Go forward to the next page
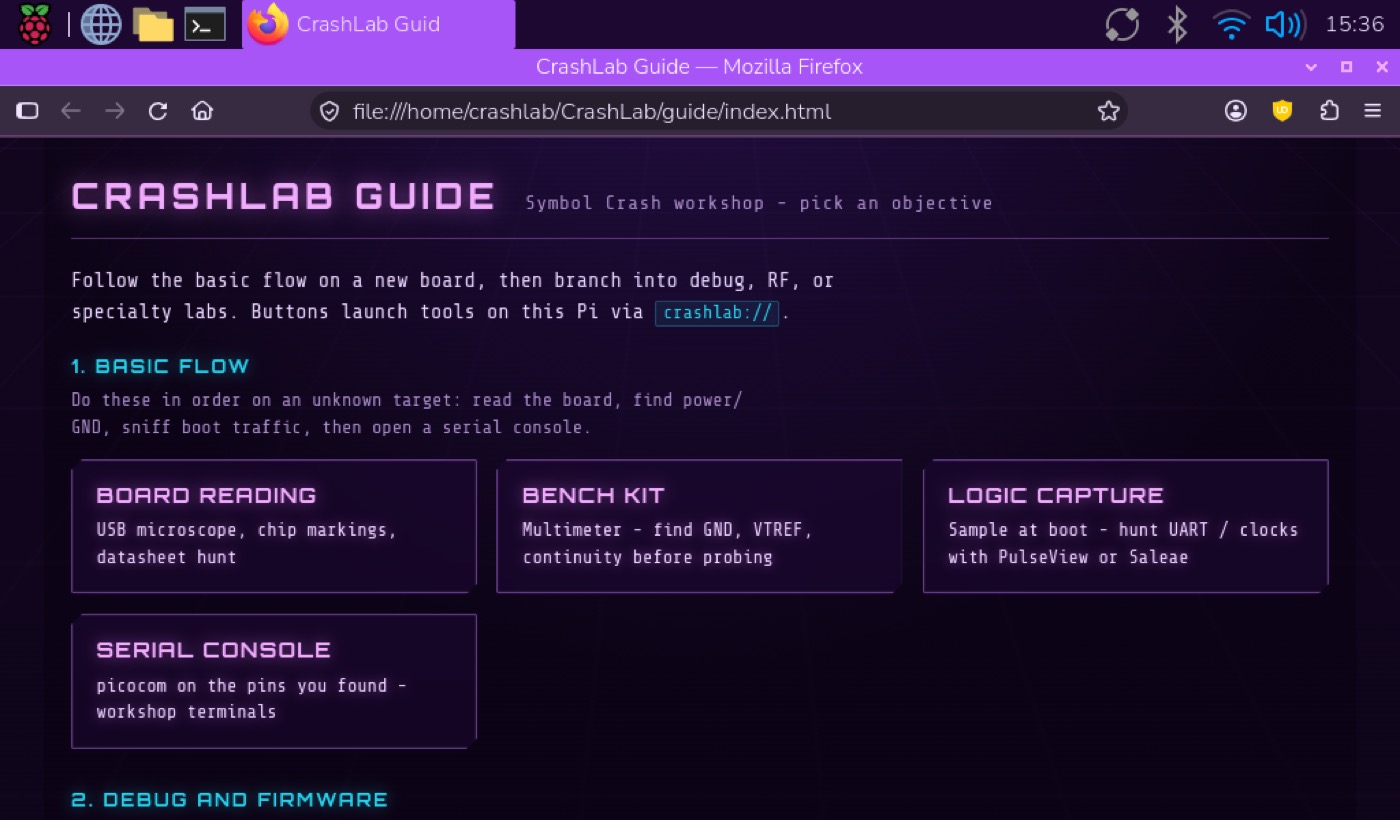The image size is (1400, 820). pyautogui.click(x=115, y=111)
